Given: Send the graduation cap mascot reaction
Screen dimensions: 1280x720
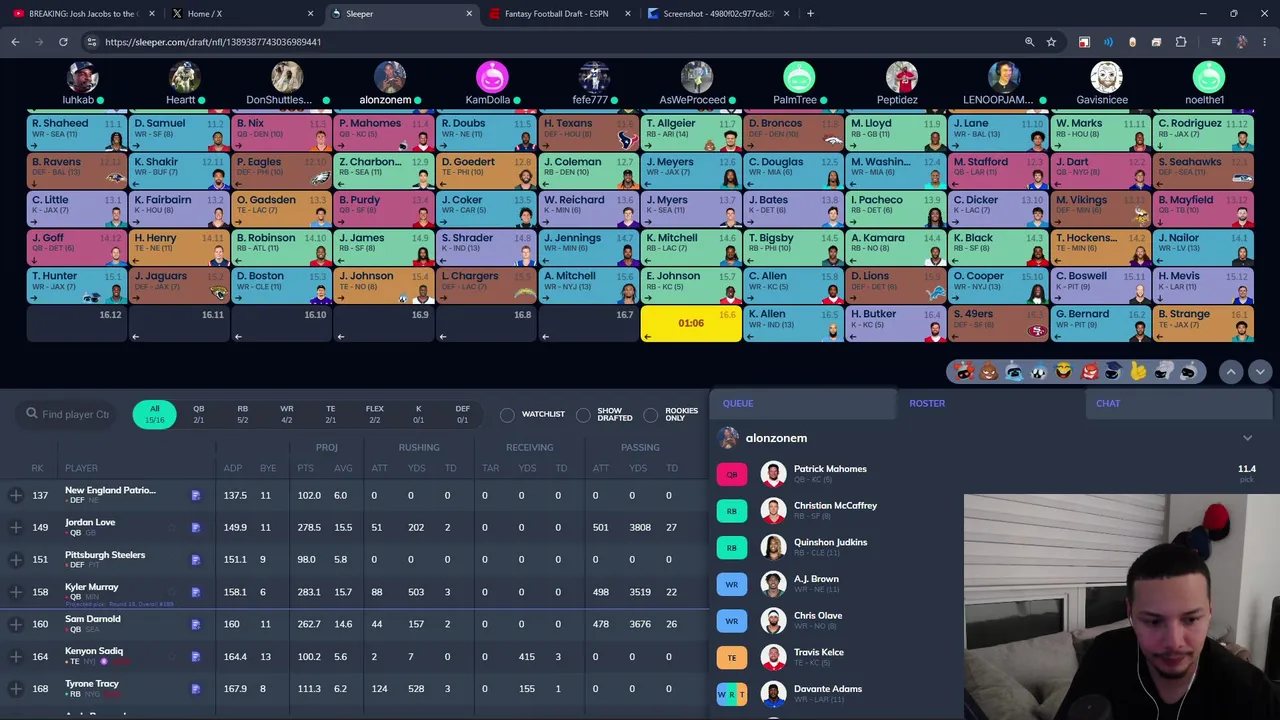Looking at the screenshot, I should 1113,372.
